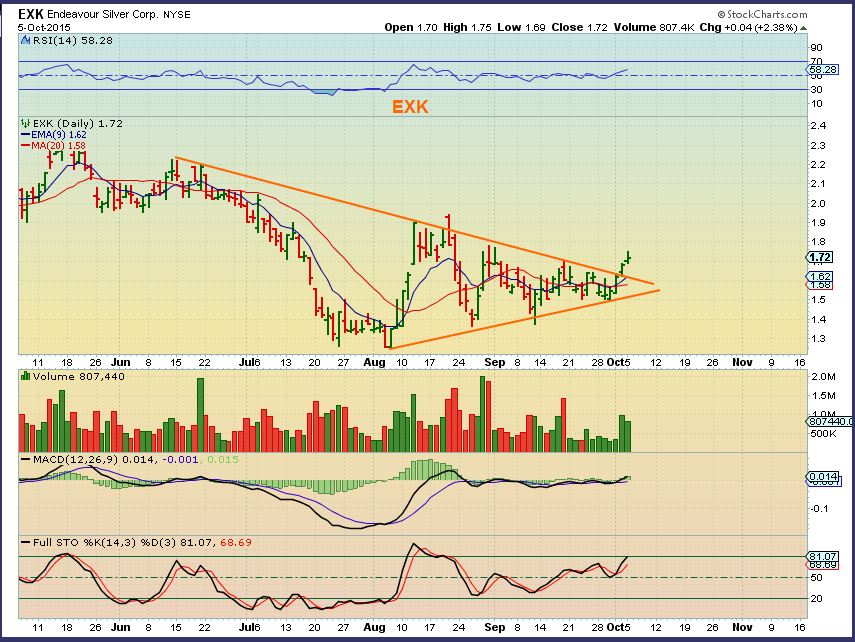Click the NYSE exchange label

177,15
